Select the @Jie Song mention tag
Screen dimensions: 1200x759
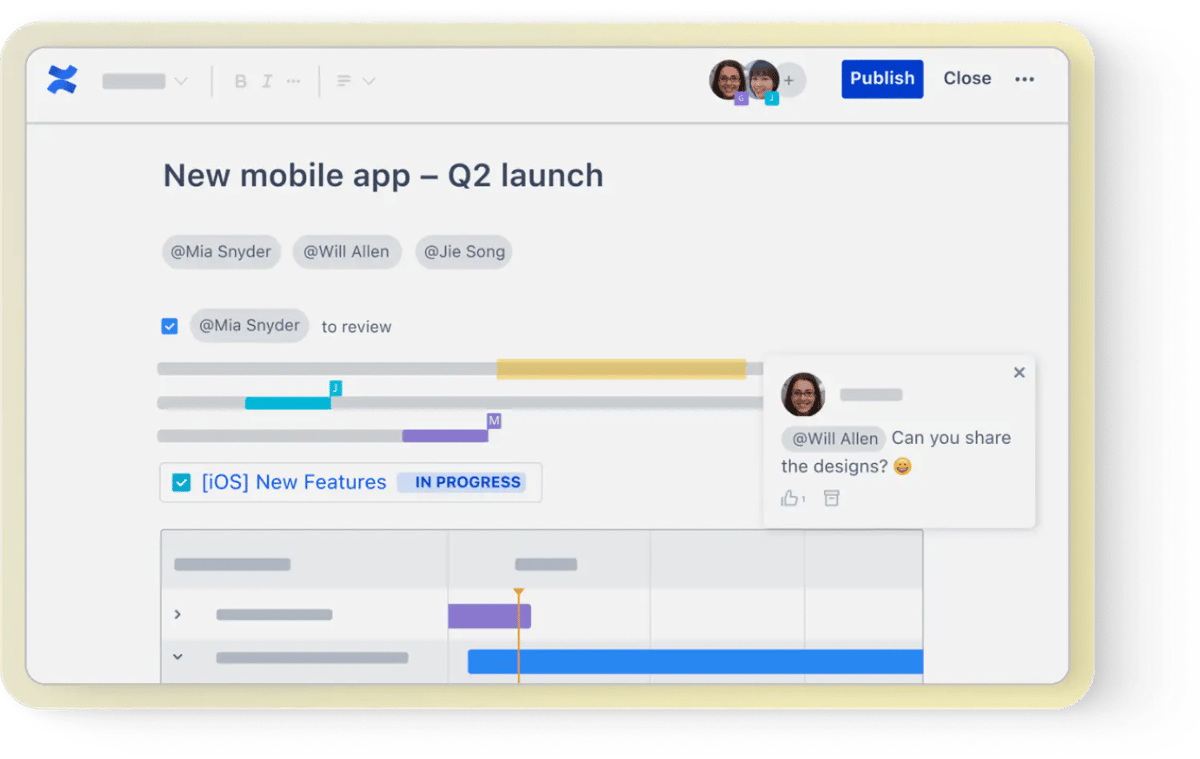[x=463, y=252]
